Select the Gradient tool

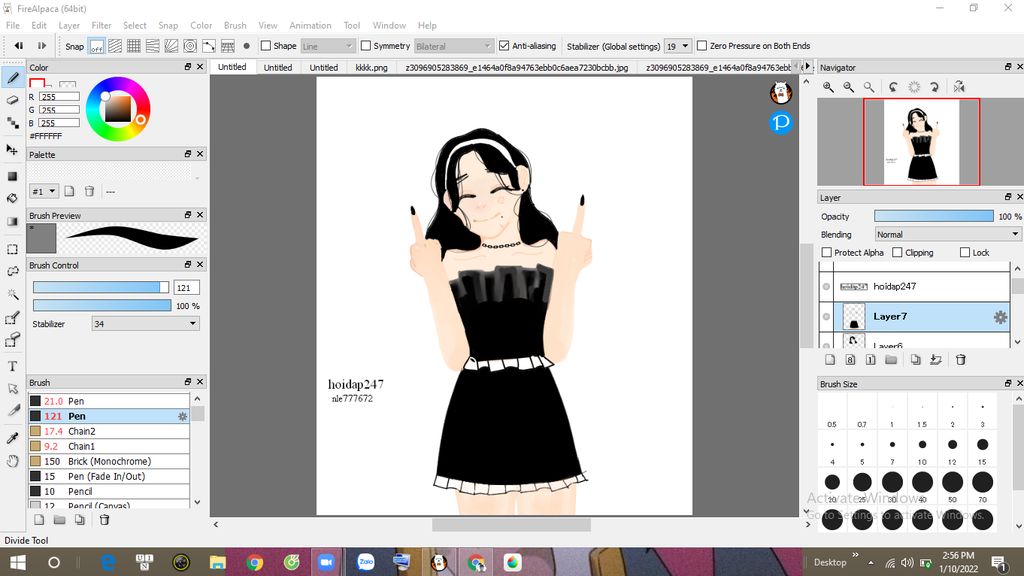[12, 221]
